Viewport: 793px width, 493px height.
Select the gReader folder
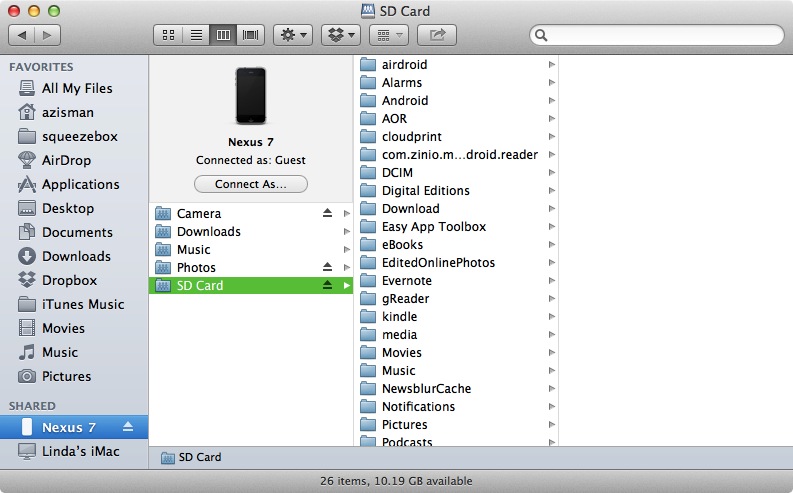[458, 299]
